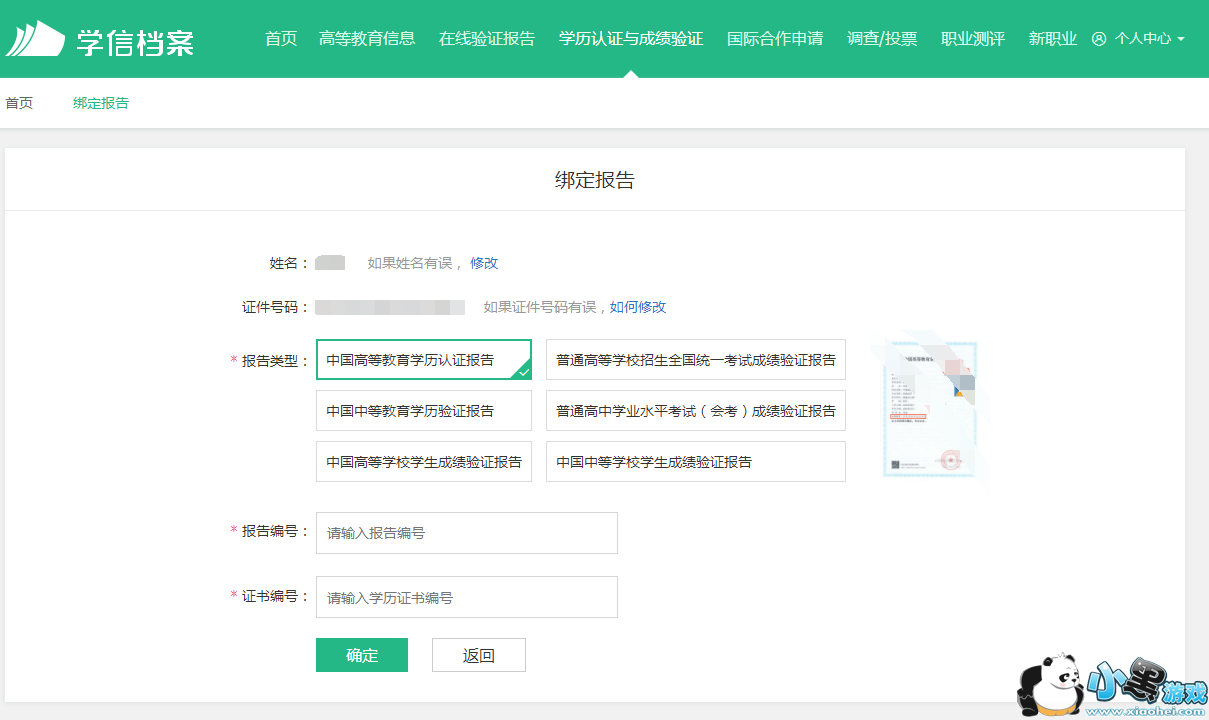Screen dimensions: 1209x720
Task: Click the 首页 breadcrumb link
Action: (x=19, y=103)
